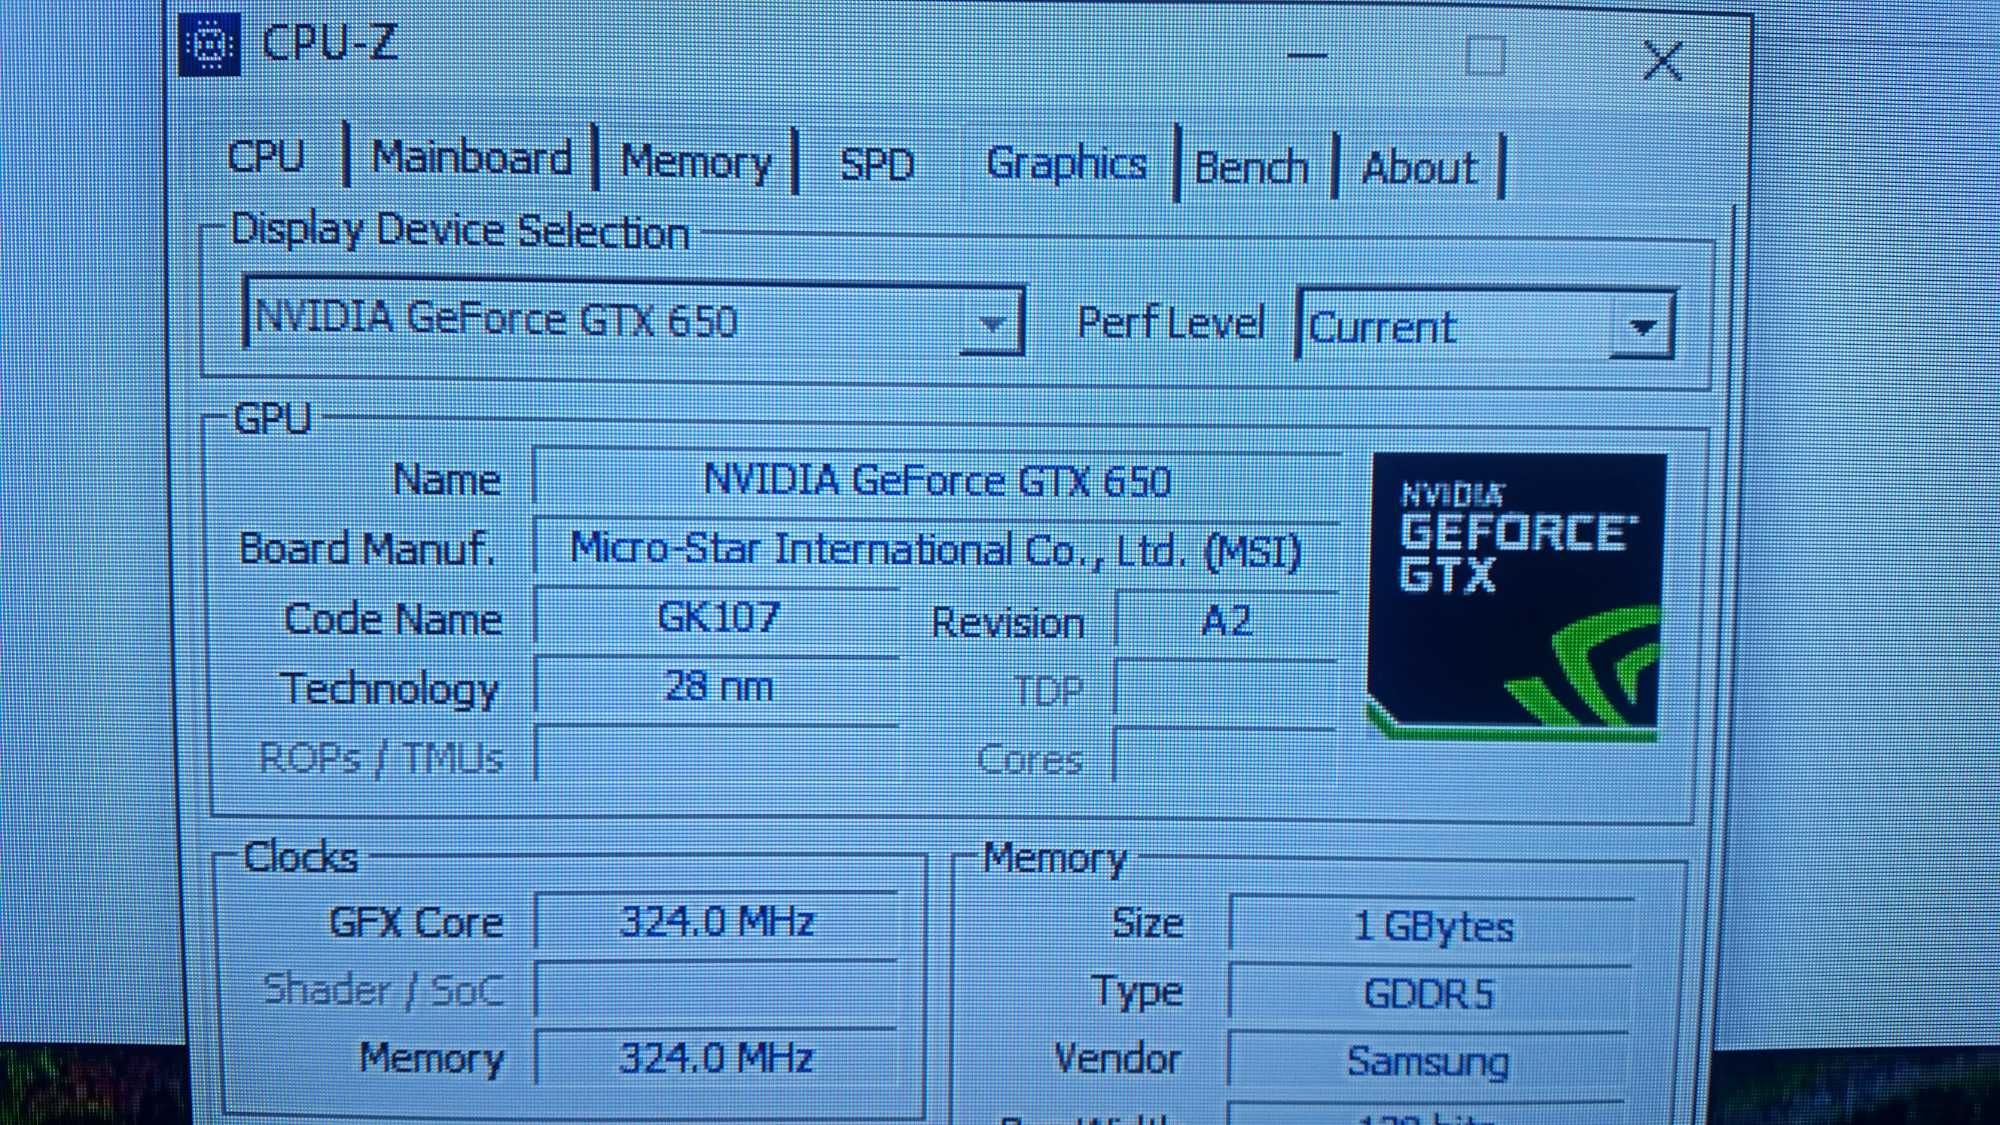Open the display device dropdown arrow

991,323
